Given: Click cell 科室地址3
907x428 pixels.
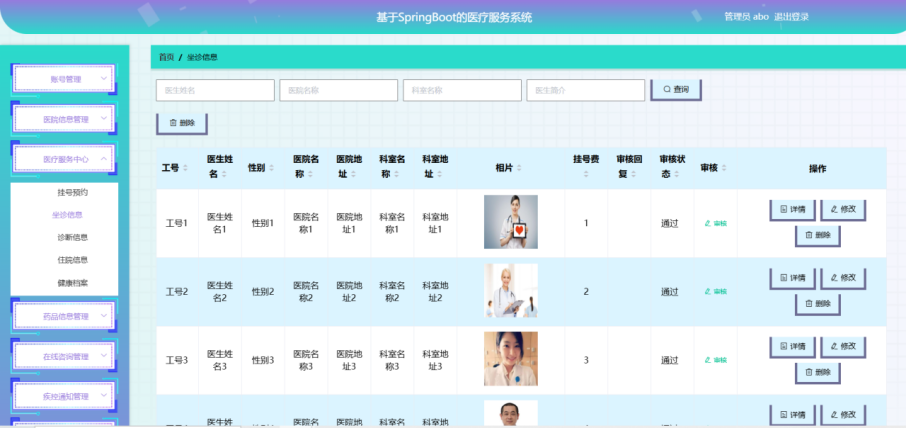Looking at the screenshot, I should point(435,359).
